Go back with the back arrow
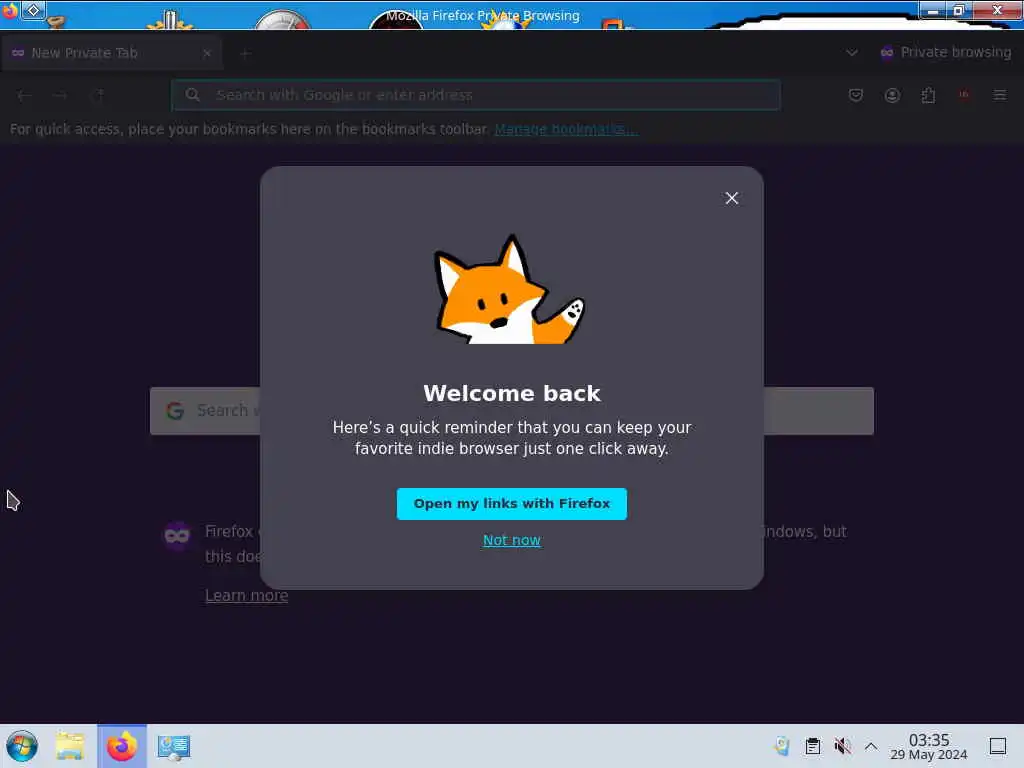1024x768 pixels. [25, 95]
